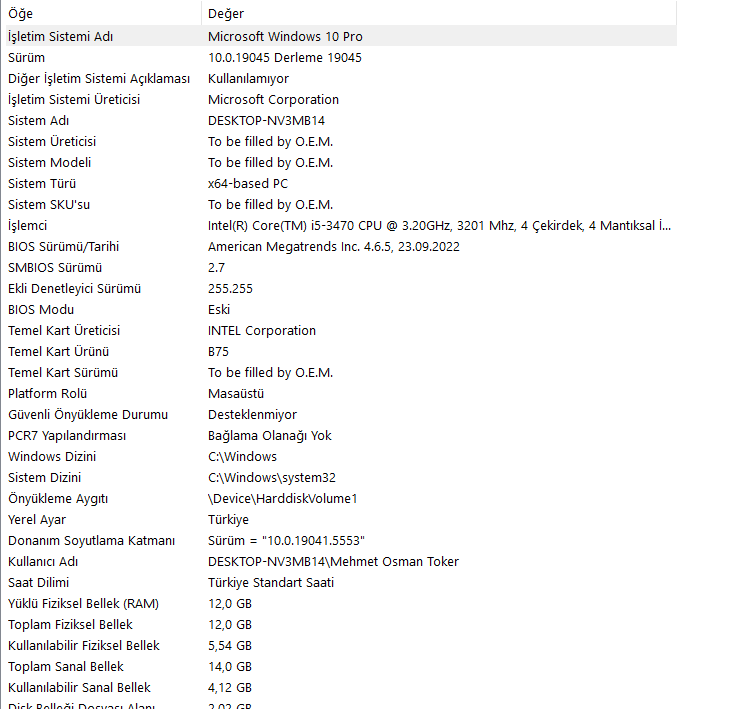
Task: Click Türkiye Standart Saati value
Action: coord(271,582)
